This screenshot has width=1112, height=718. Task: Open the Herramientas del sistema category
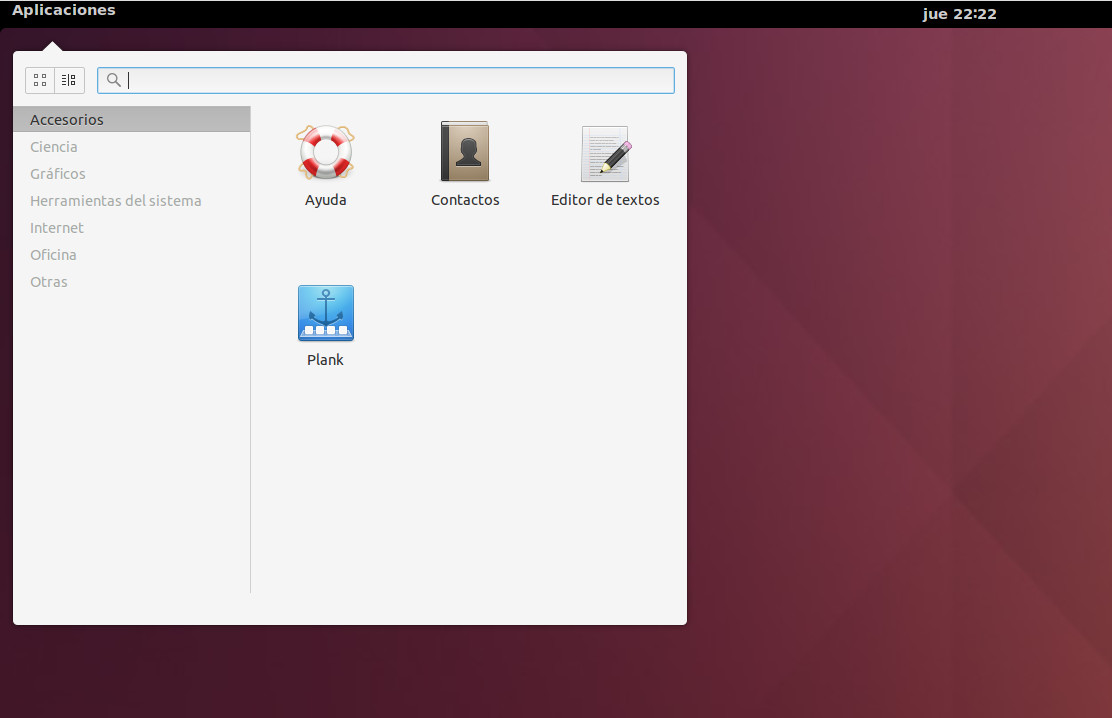point(132,201)
